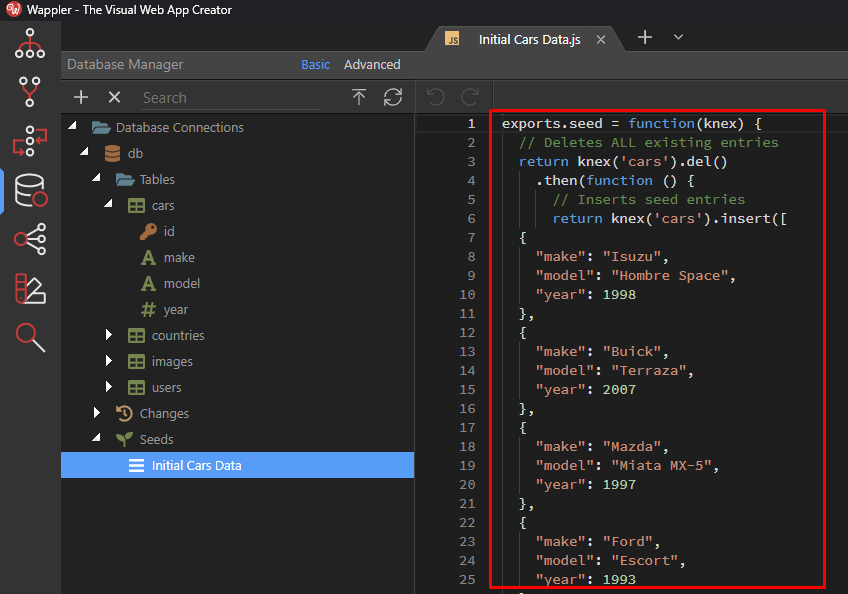The width and height of the screenshot is (848, 594).
Task: Click the redo icon in editor toolbar
Action: (470, 97)
